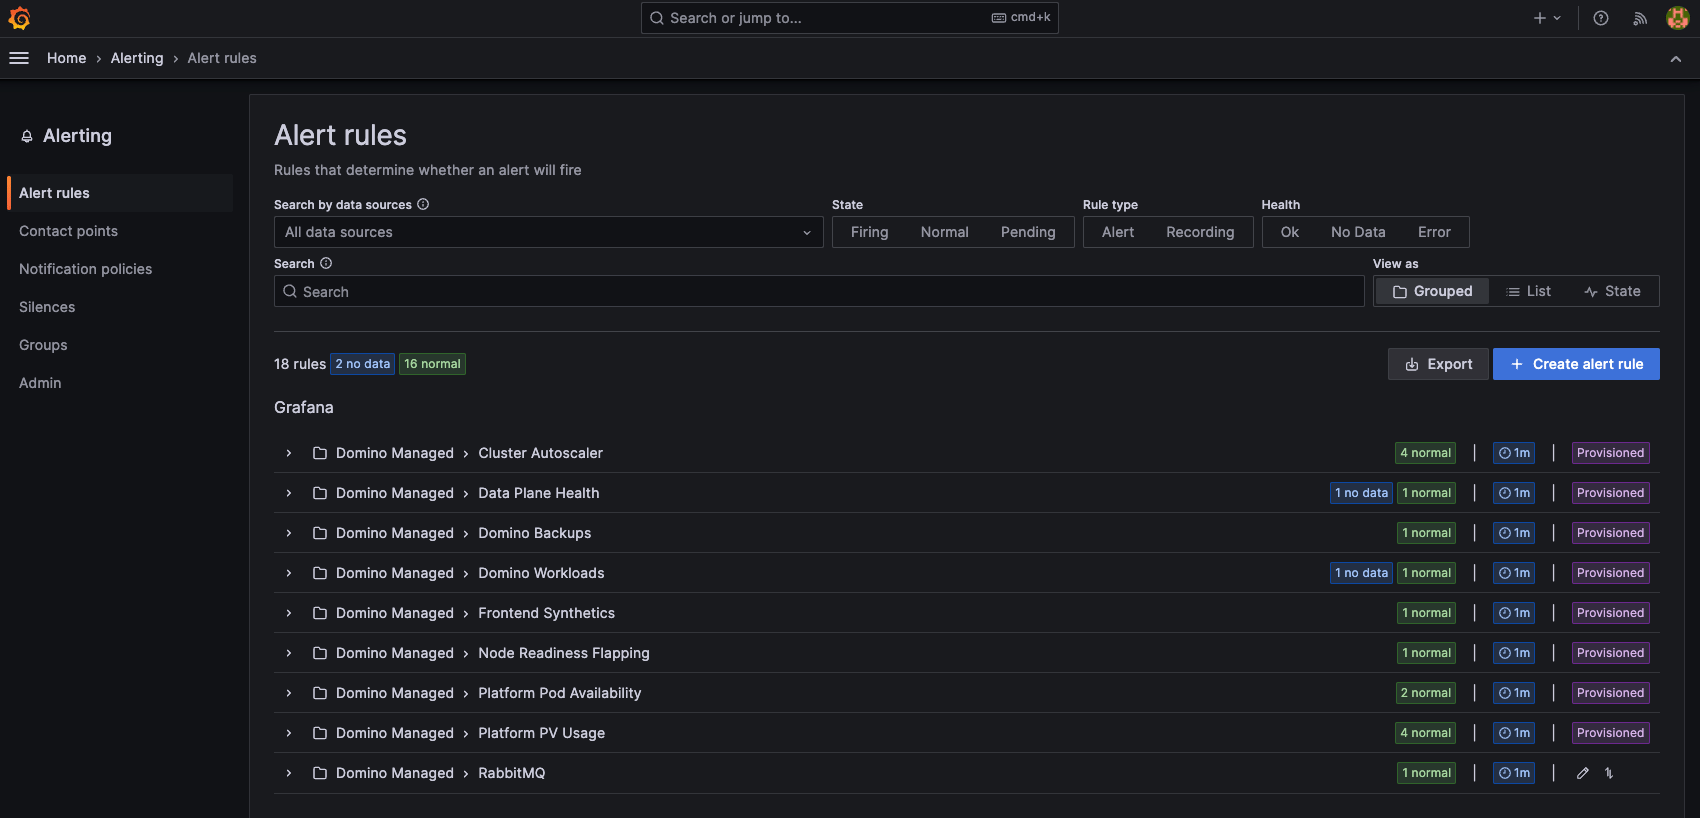The image size is (1700, 818).
Task: Click the cmd+k keyboard shortcut hint
Action: (x=1021, y=17)
